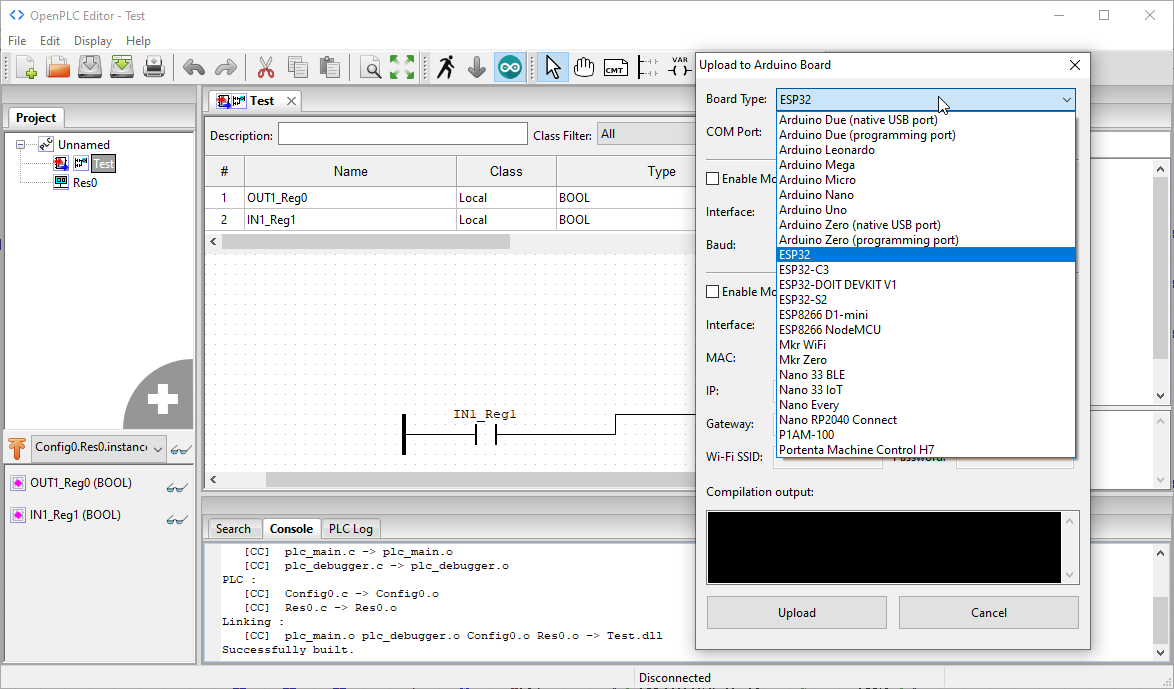Viewport: 1174px width, 689px height.
Task: Select the IN1_Reg1 contact in ladder diagram
Action: click(x=485, y=434)
